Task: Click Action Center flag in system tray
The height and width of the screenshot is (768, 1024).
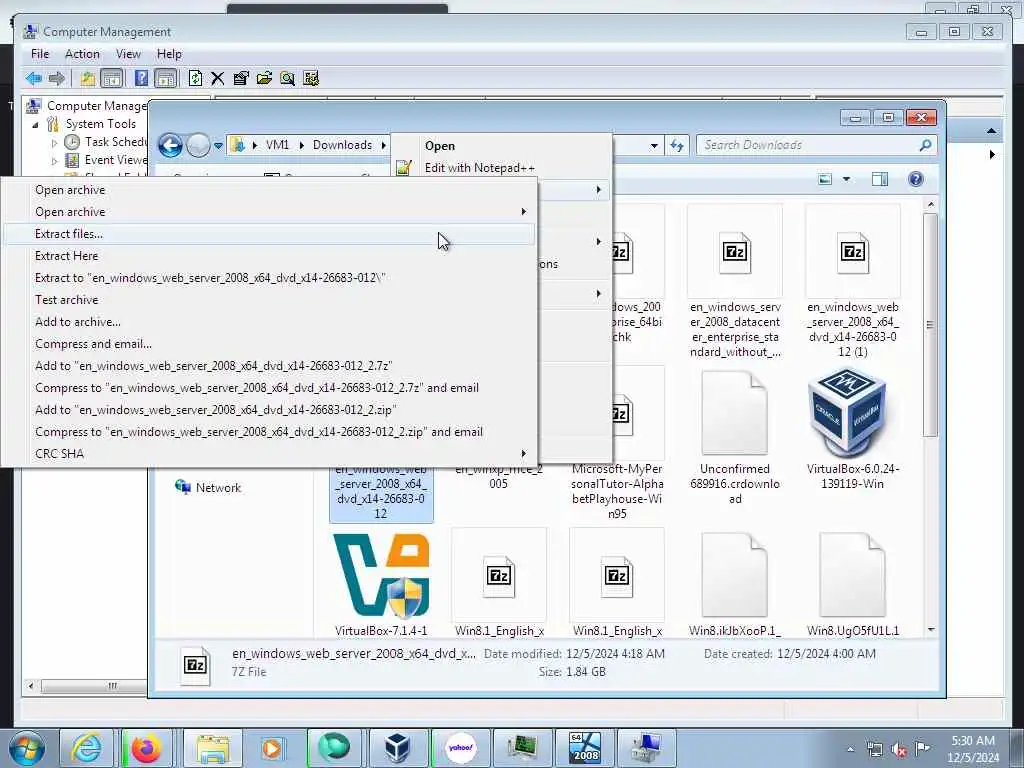Action: 921,748
